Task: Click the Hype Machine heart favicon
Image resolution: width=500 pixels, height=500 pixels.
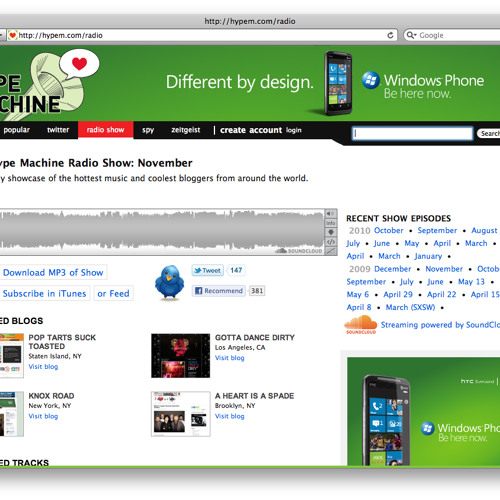Action: pos(13,35)
